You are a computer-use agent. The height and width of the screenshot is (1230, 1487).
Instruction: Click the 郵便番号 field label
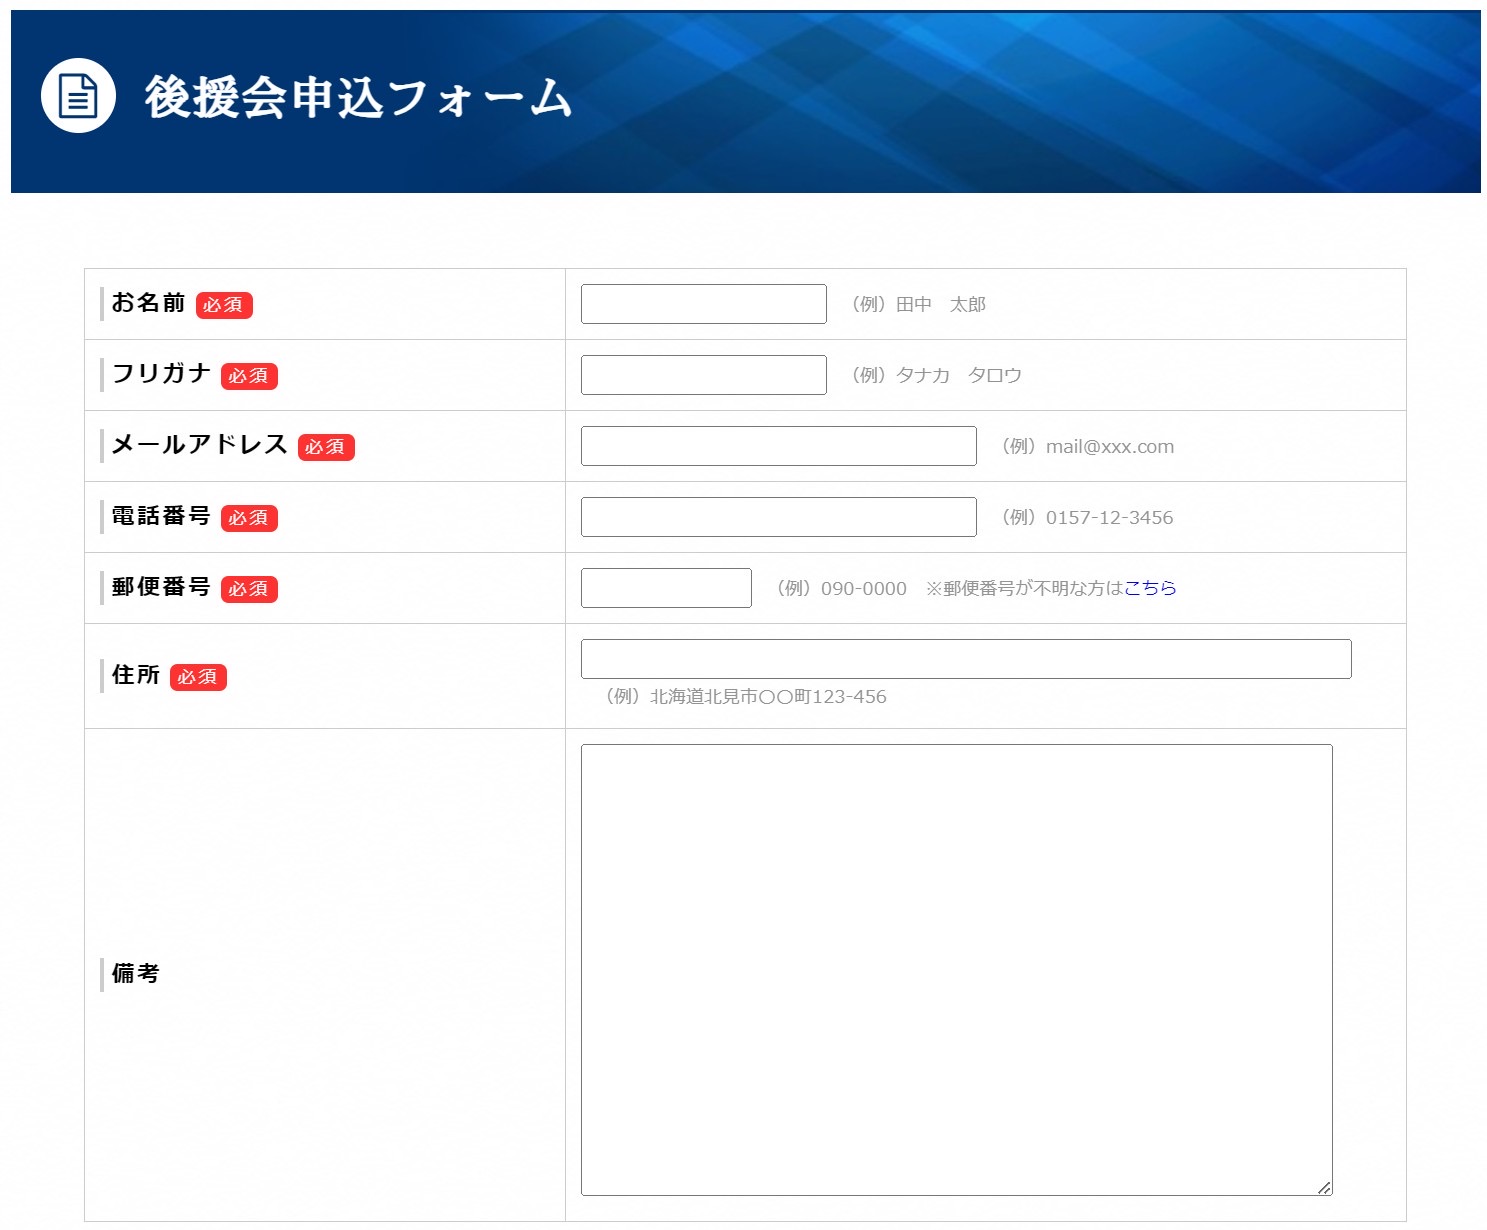click(x=161, y=587)
